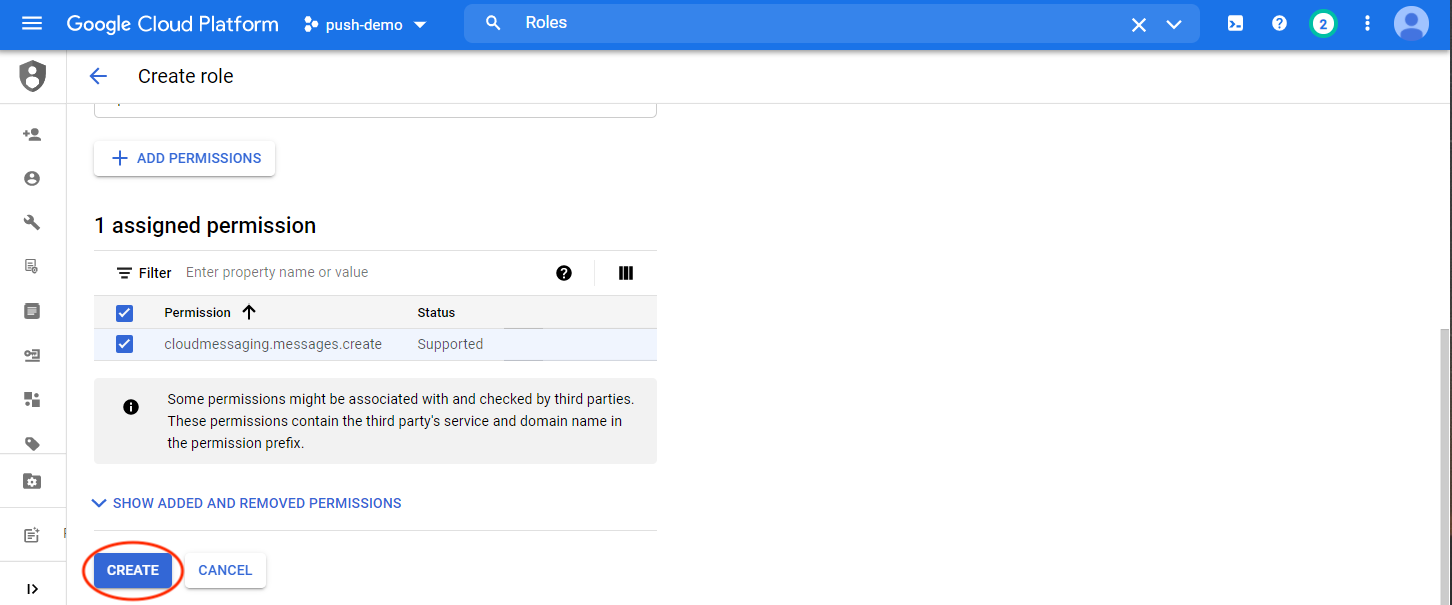
Task: Click the CANCEL button
Action: point(225,570)
